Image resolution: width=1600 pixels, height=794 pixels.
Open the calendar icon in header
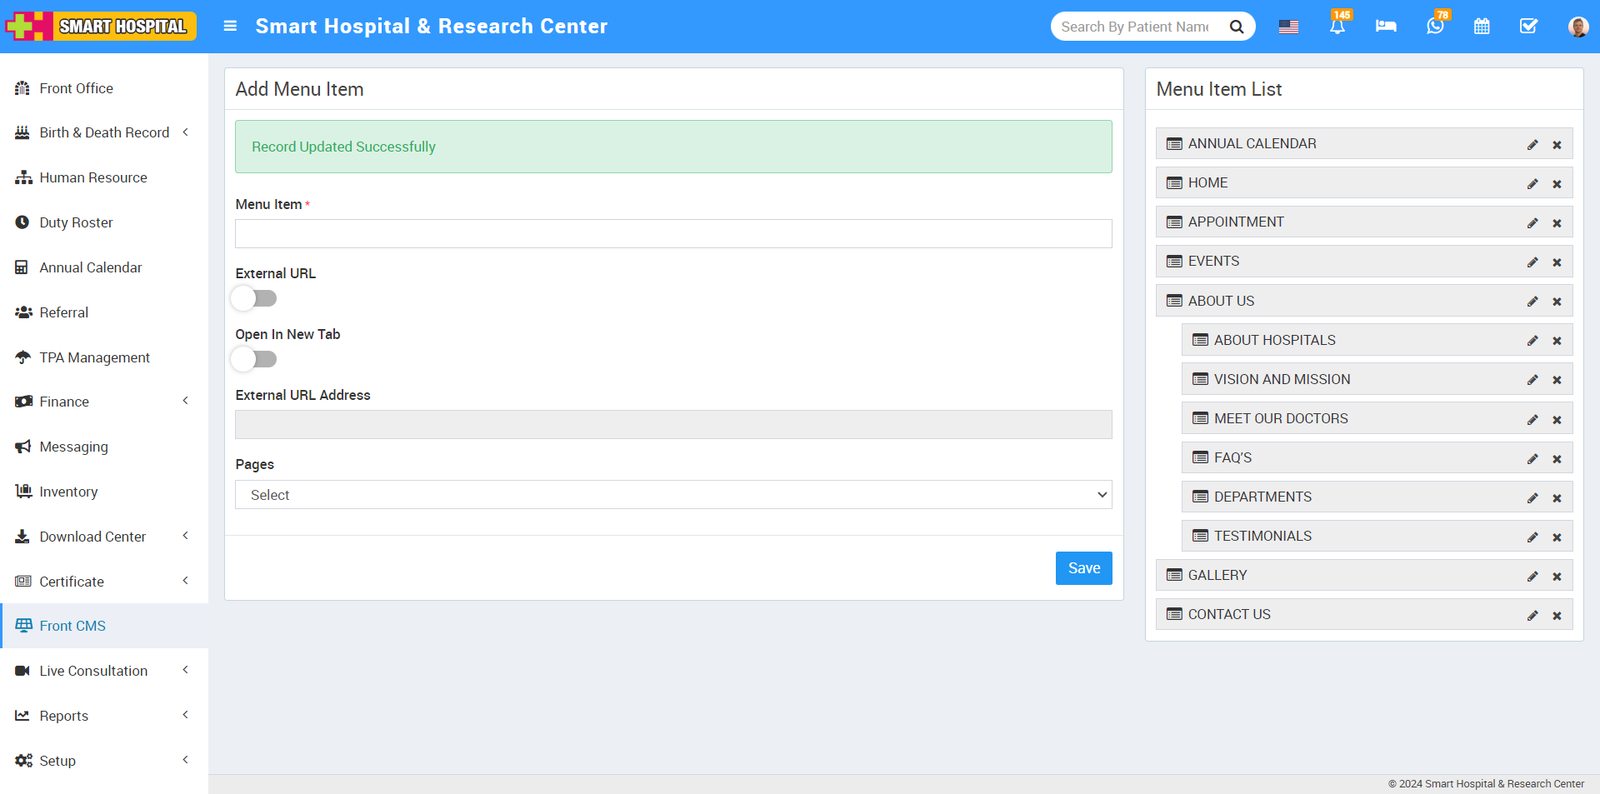click(1482, 27)
